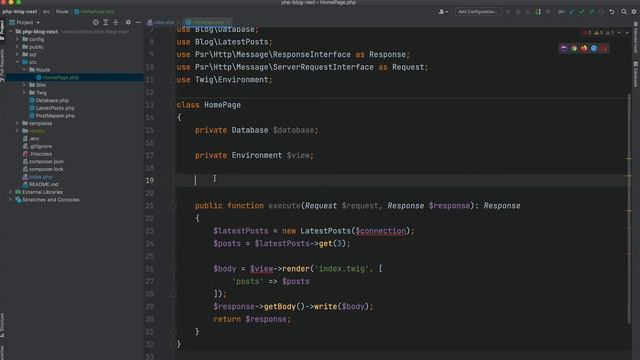This screenshot has height=360, width=640.
Task: Open Project panel gear options
Action: (128, 22)
